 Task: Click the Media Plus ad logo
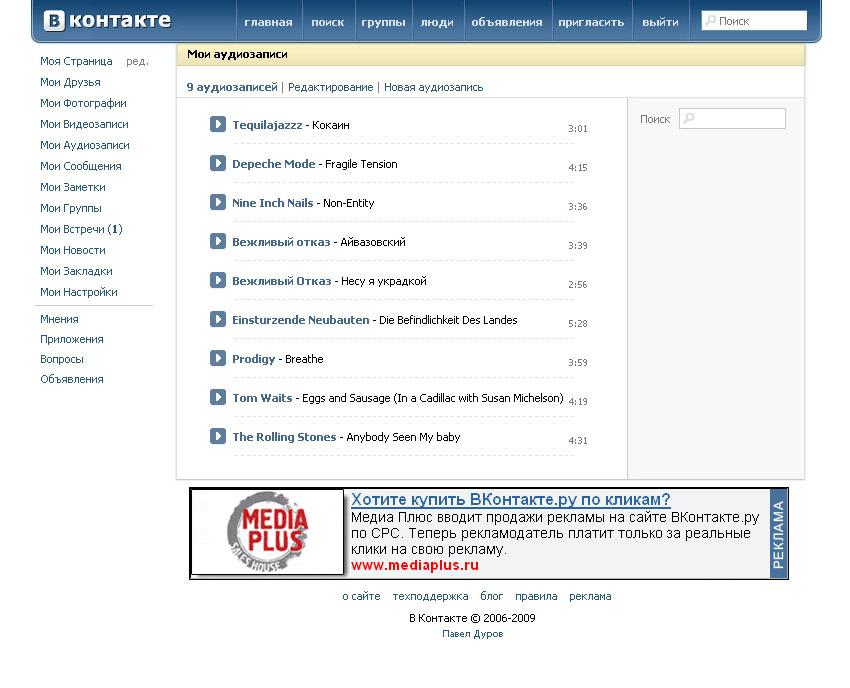click(268, 531)
